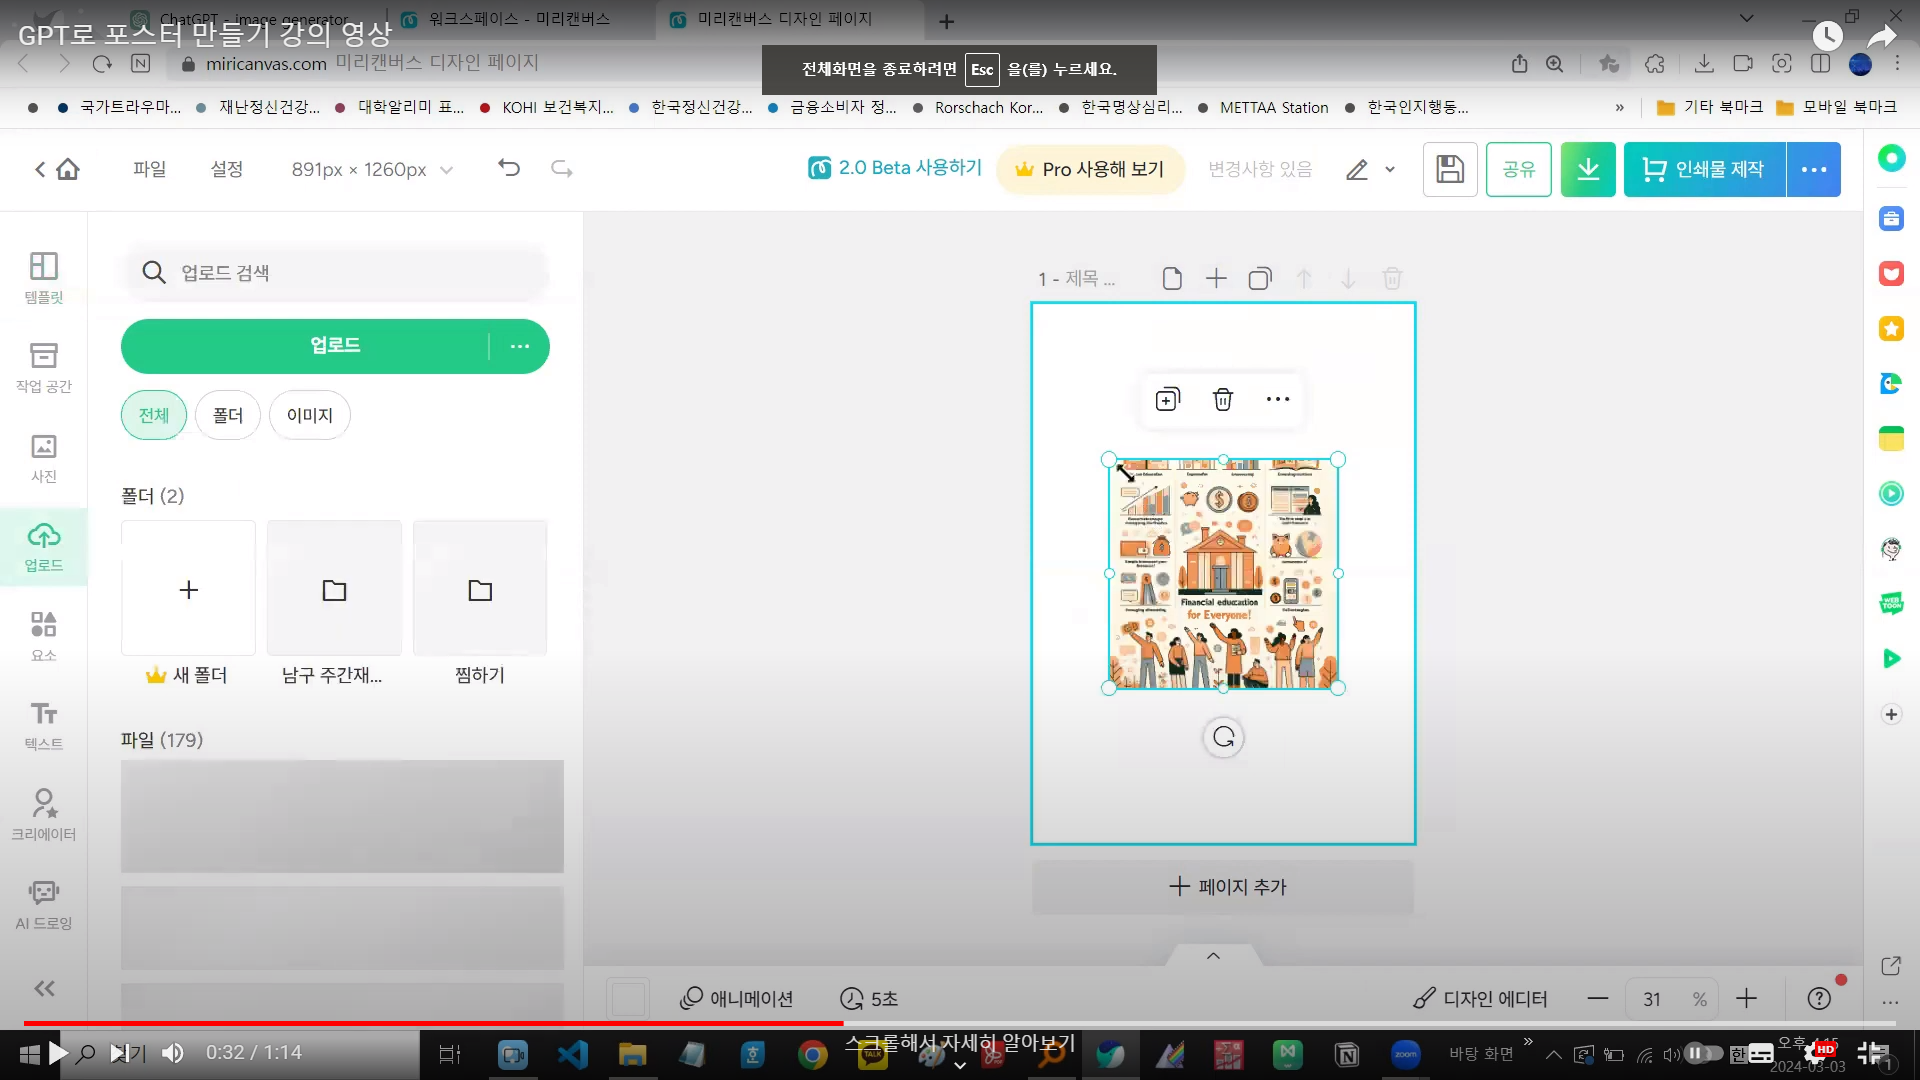Click the rotate handle below image

1223,738
